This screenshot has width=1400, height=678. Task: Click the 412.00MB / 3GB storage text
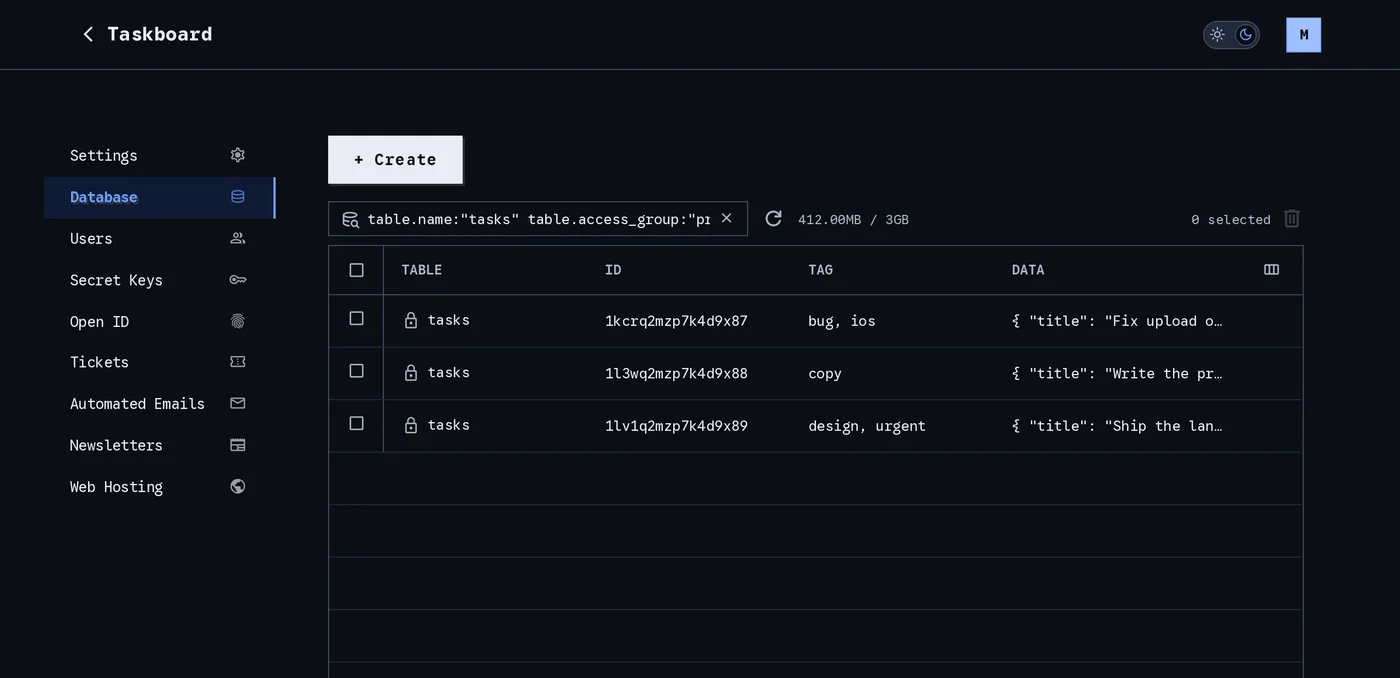(x=853, y=219)
